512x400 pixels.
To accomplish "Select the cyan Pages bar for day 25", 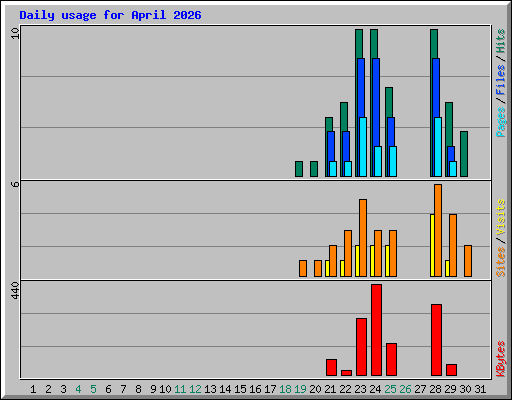I will point(393,161).
